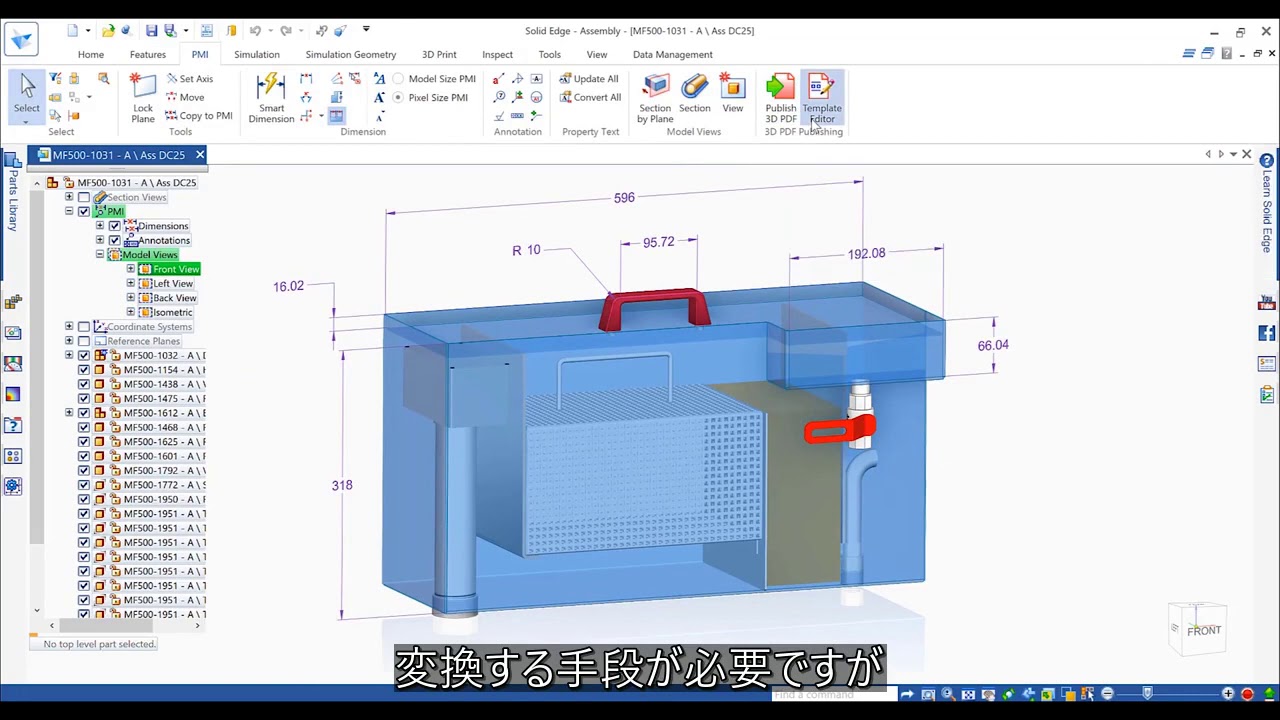Click Facebook icon in right sidebar
Viewport: 1280px width, 720px height.
tap(1267, 333)
